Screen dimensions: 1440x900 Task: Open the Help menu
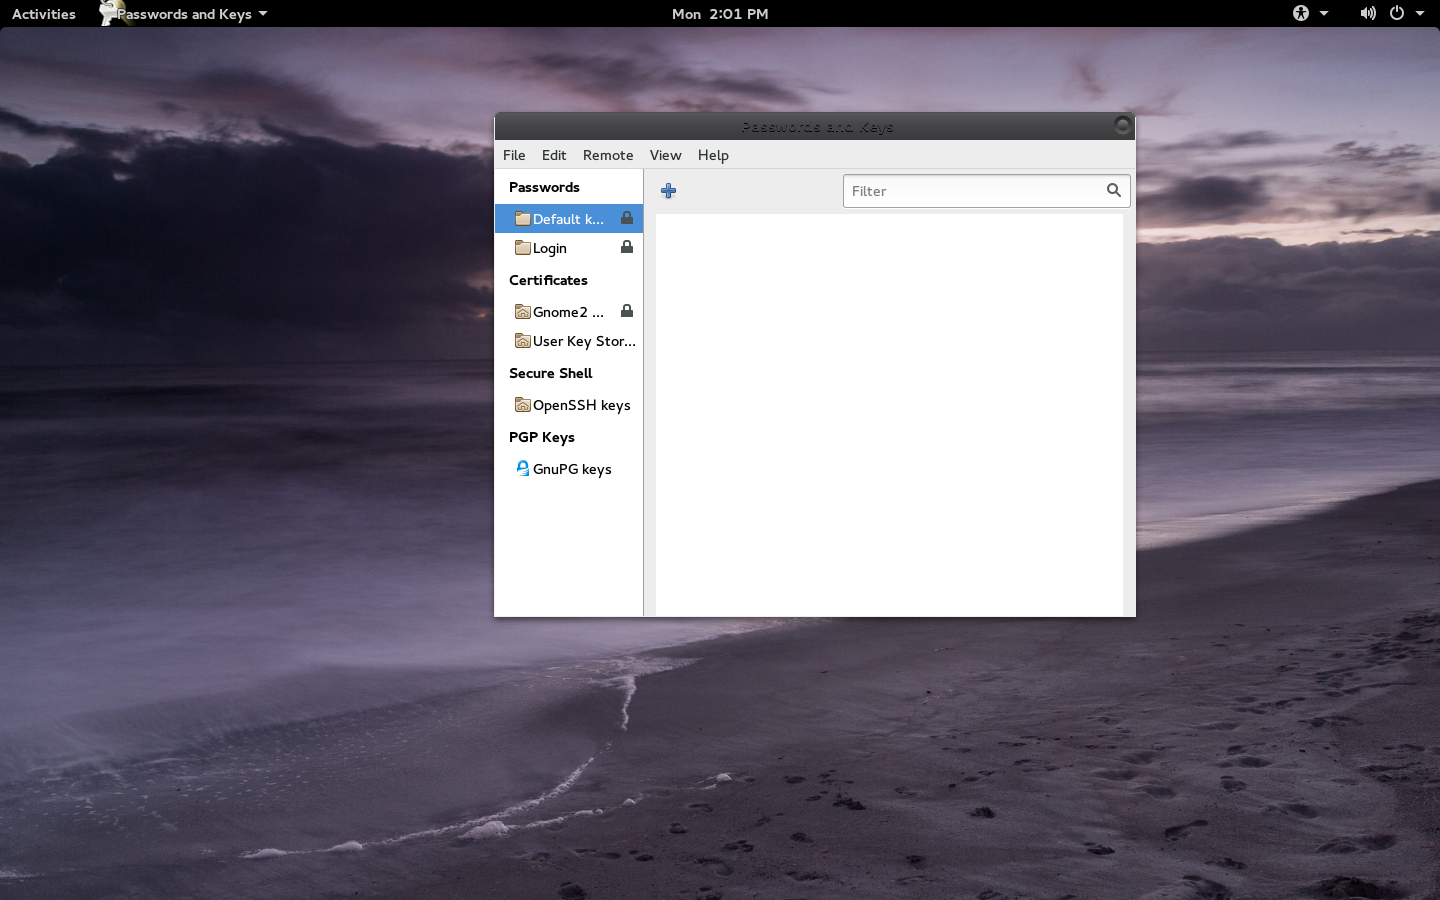tap(713, 155)
